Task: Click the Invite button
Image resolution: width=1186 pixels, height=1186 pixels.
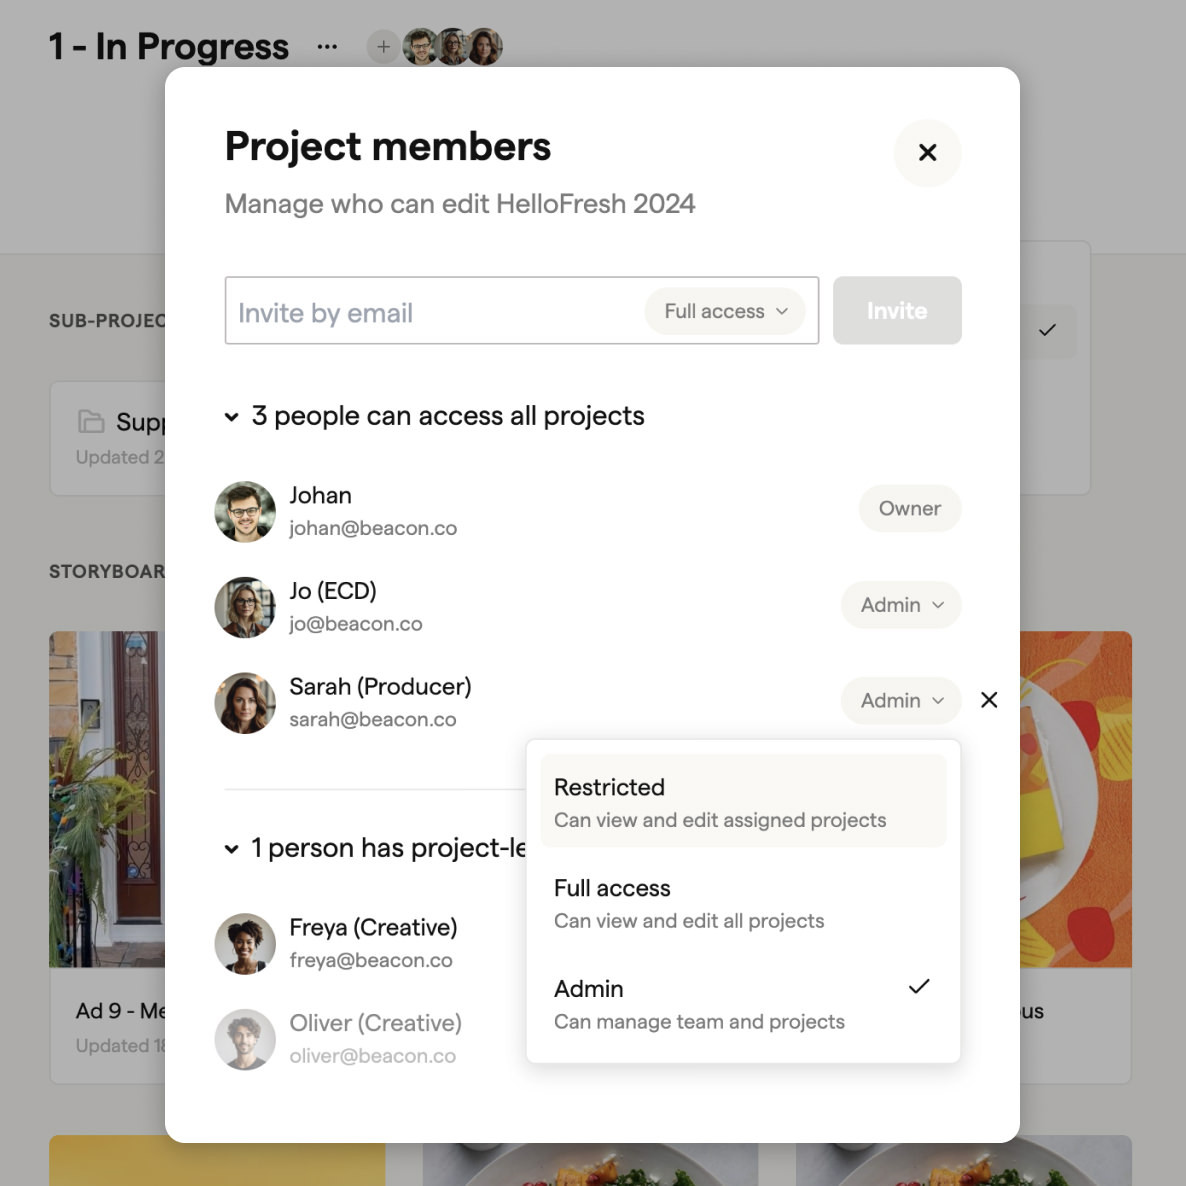Action: pyautogui.click(x=896, y=311)
